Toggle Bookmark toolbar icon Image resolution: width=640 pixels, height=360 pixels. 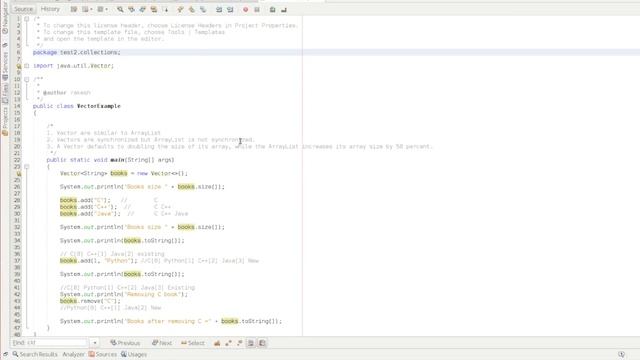pos(203,9)
